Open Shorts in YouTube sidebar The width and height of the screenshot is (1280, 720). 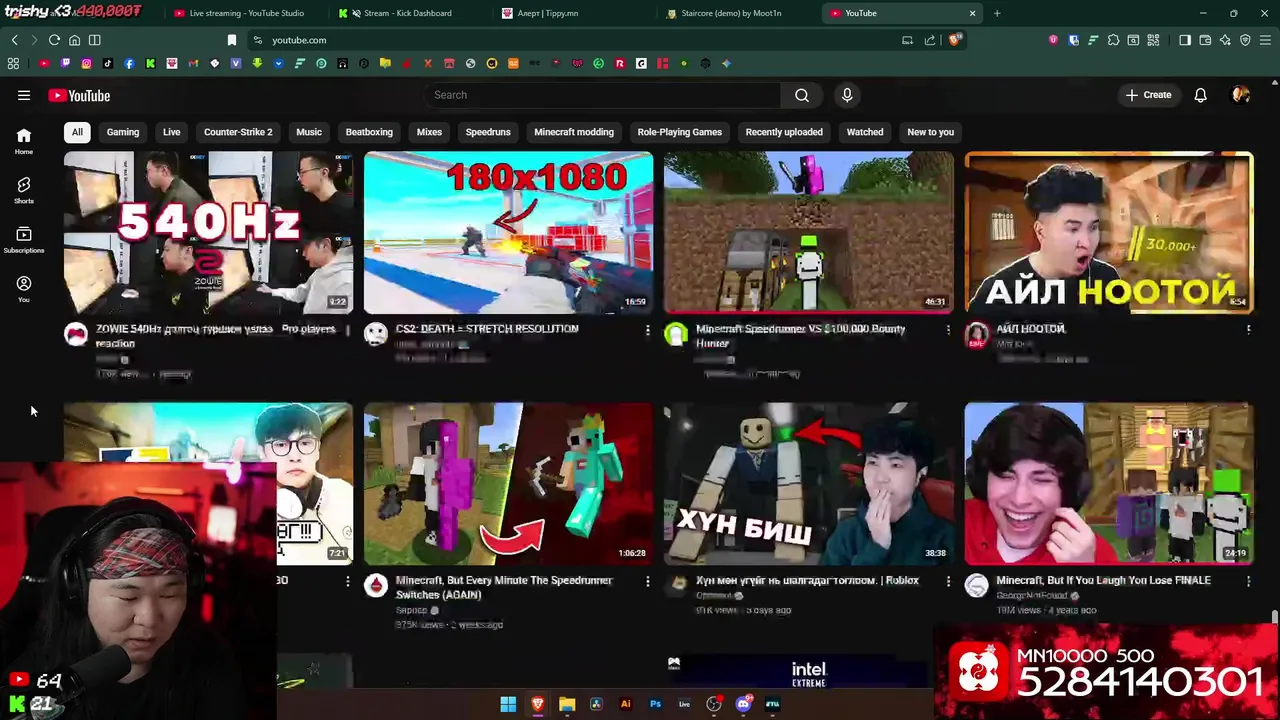[24, 190]
